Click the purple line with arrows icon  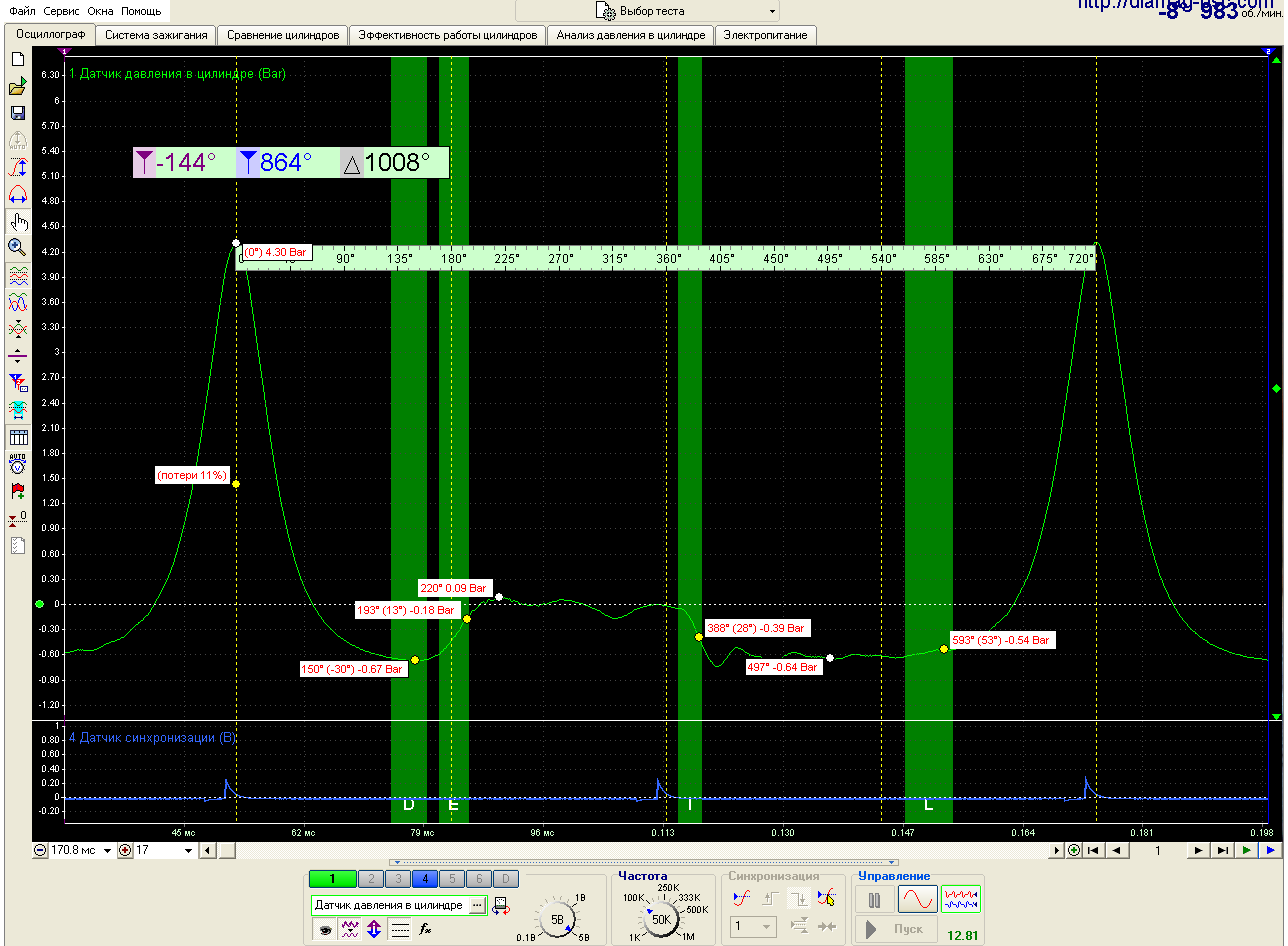(17, 355)
